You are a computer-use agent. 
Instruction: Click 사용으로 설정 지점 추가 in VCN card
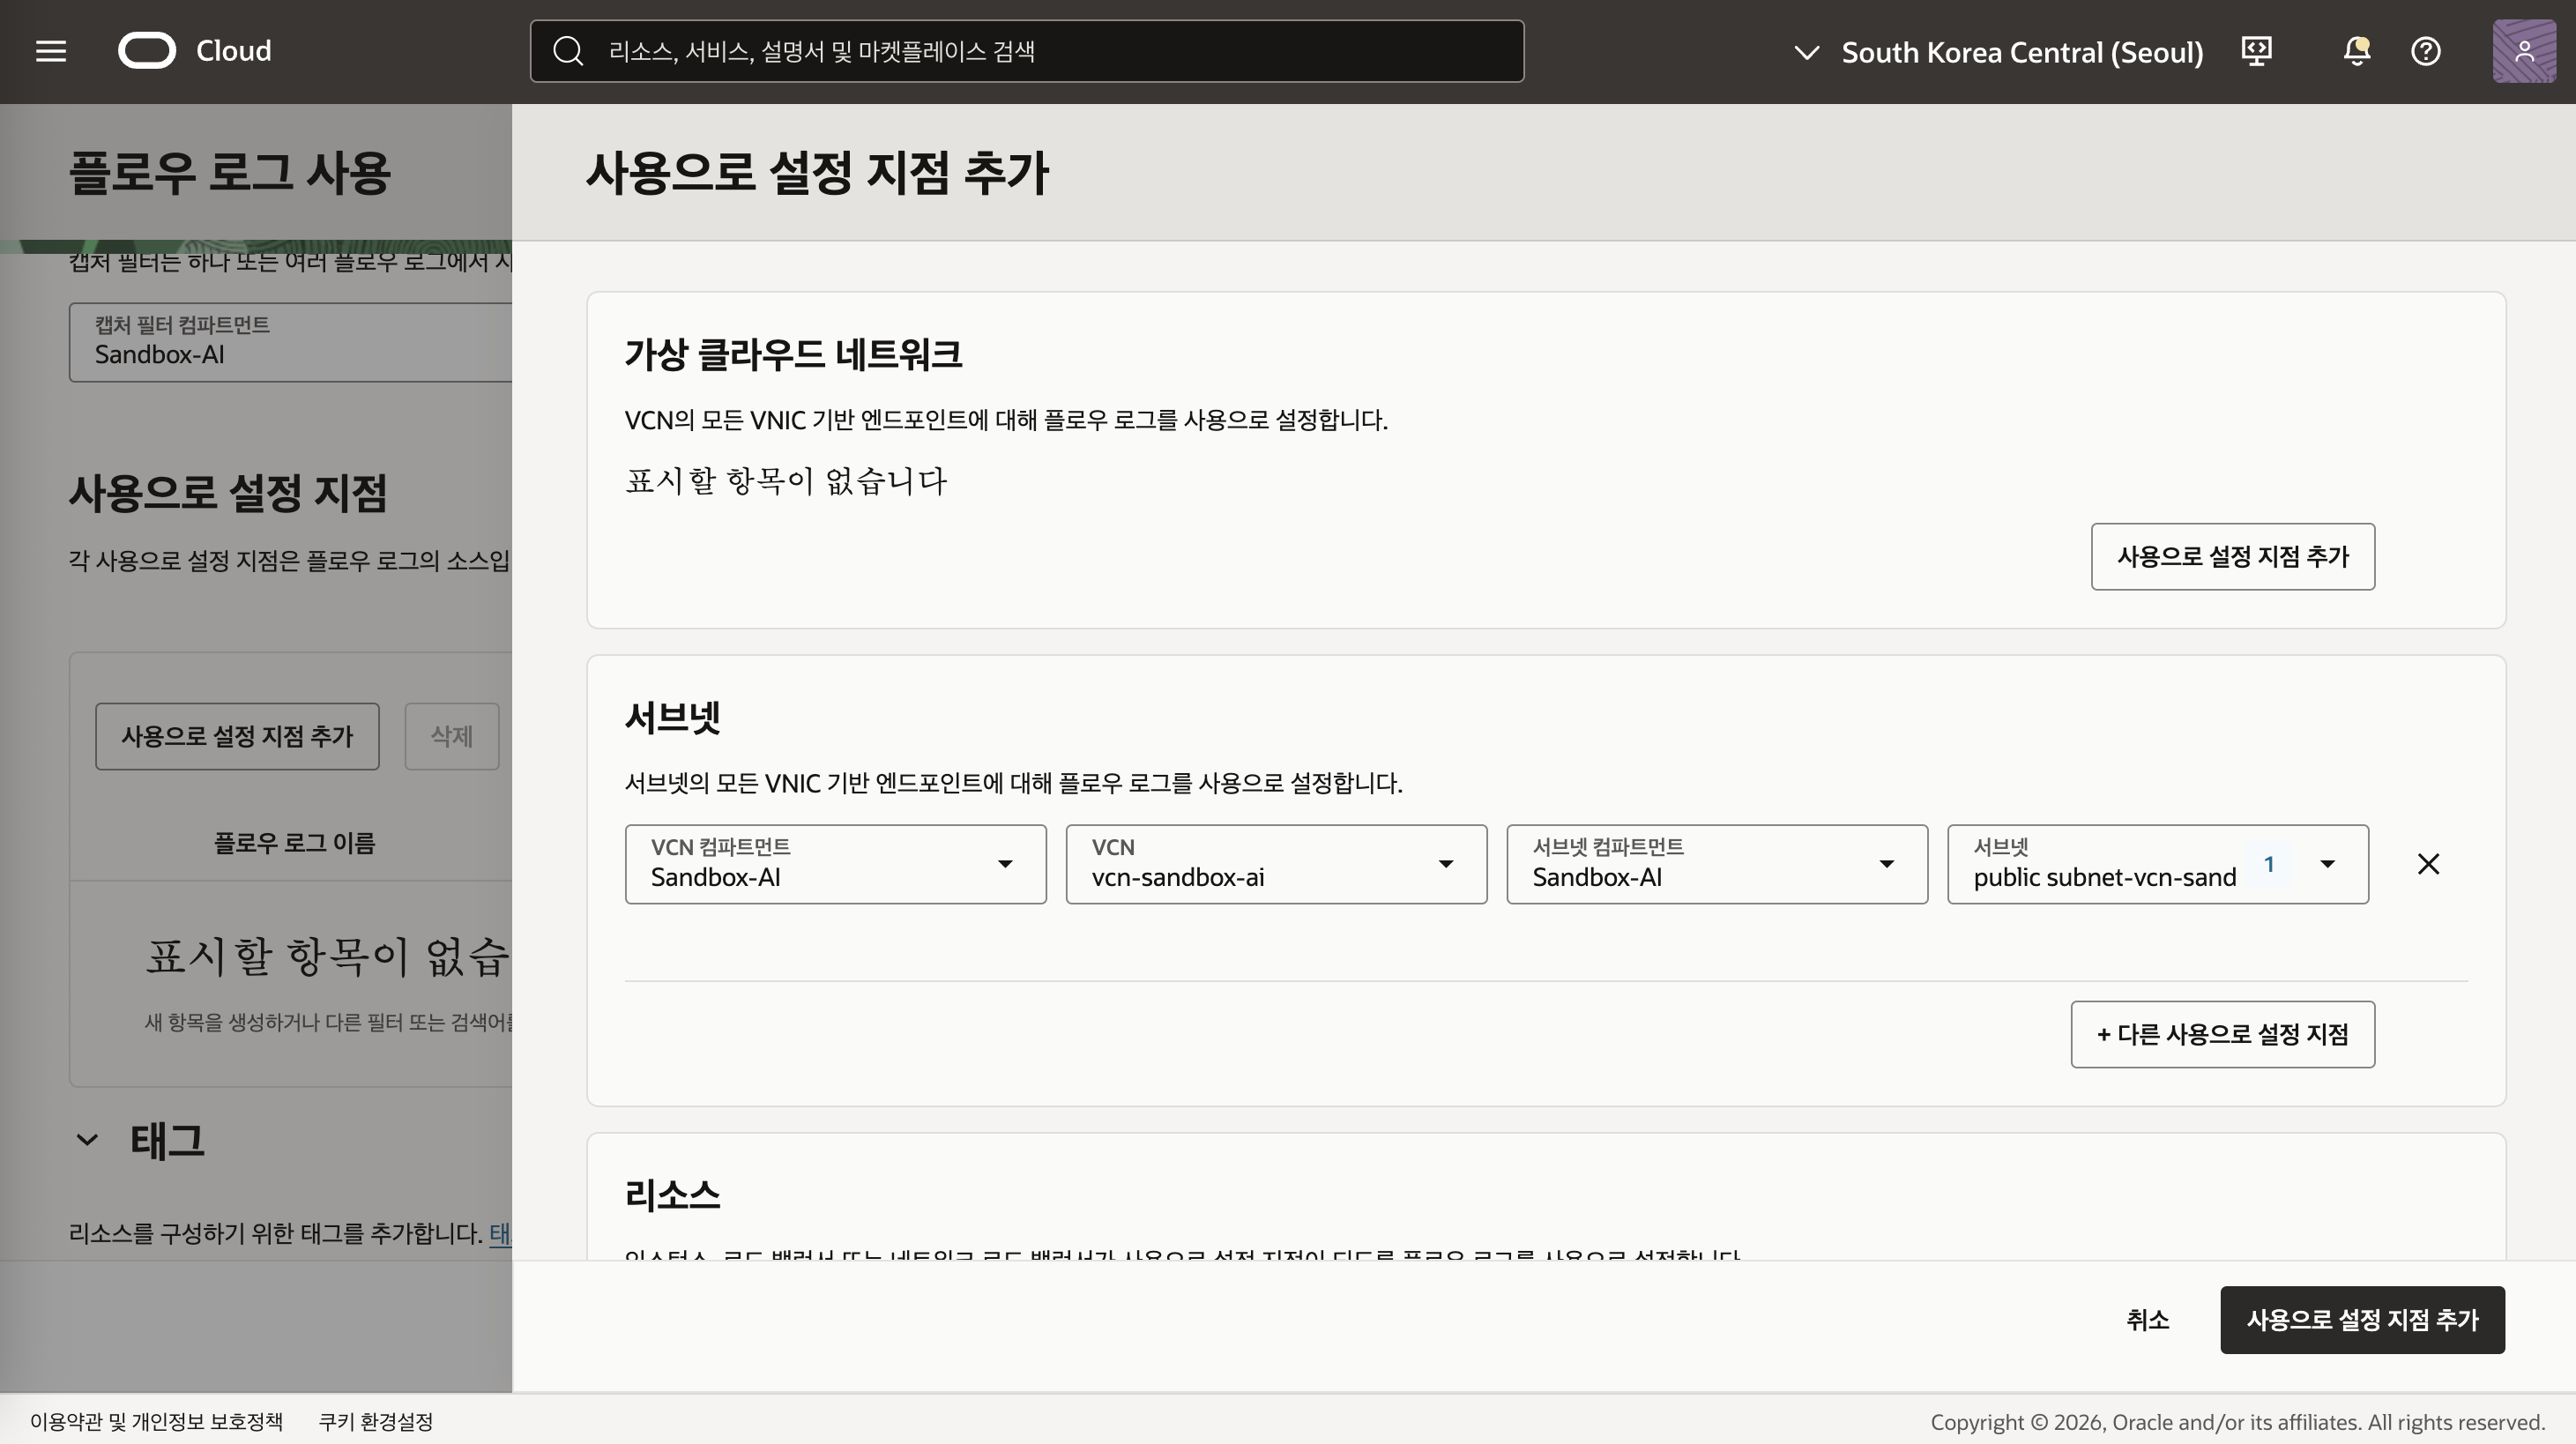pyautogui.click(x=2232, y=557)
